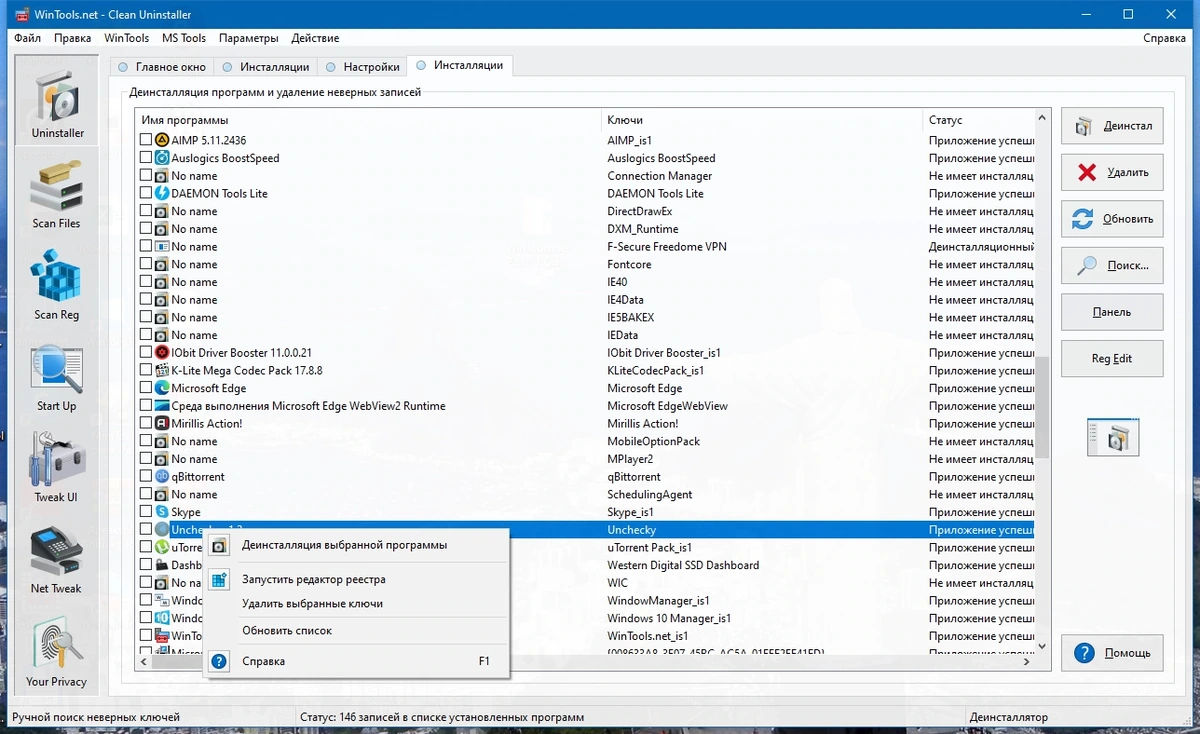Check the AIMP 5.11.2436 checkbox
This screenshot has width=1200, height=734.
pos(146,140)
